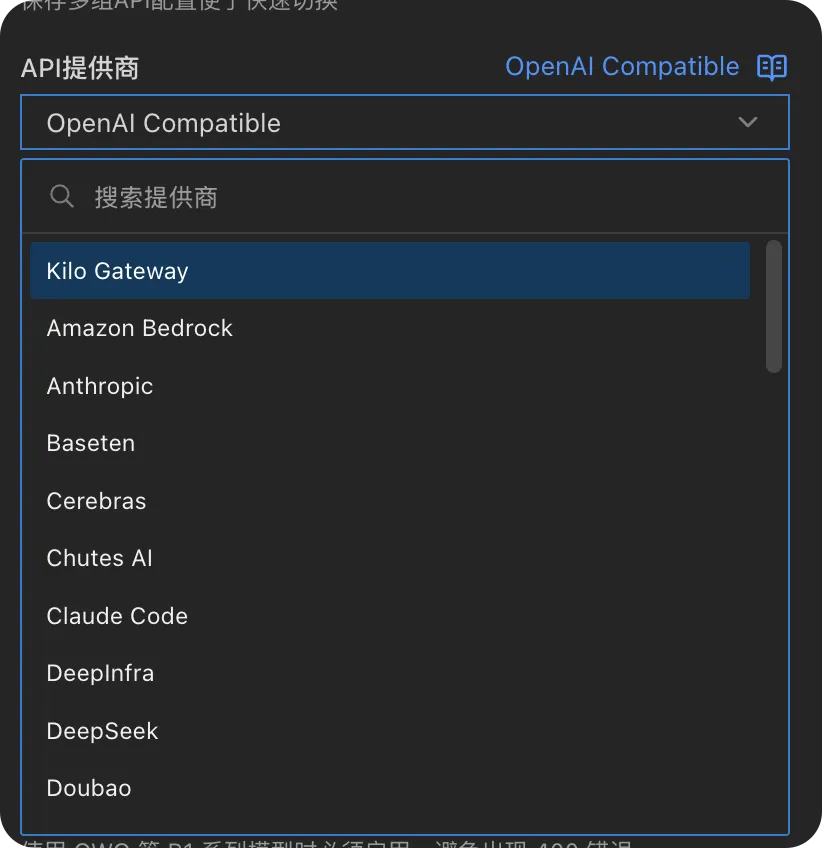Screen dimensions: 822x848
Task: Choose Amazon Bedrock provider
Action: 140,328
